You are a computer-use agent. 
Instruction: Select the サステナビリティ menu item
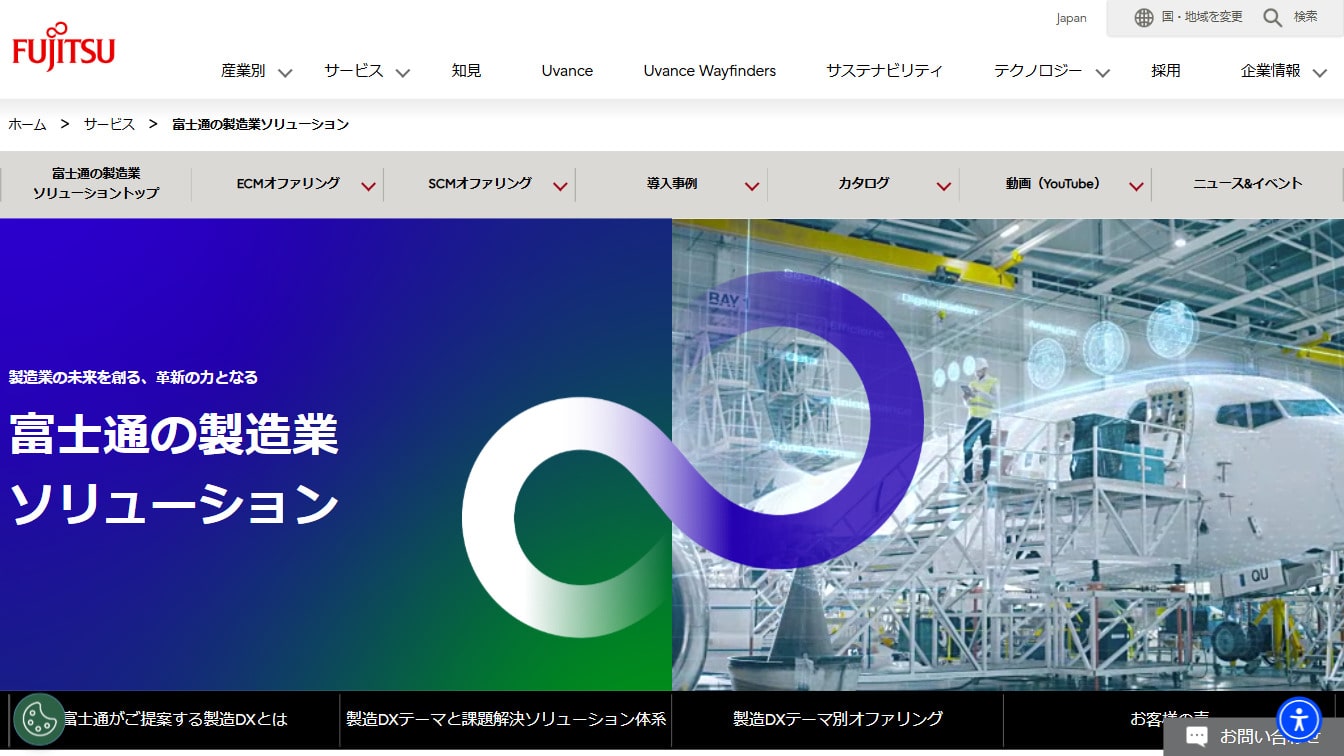point(884,71)
